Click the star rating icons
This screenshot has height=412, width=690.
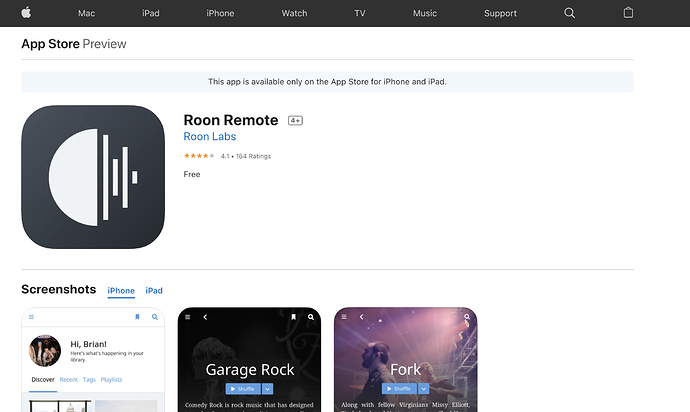199,156
